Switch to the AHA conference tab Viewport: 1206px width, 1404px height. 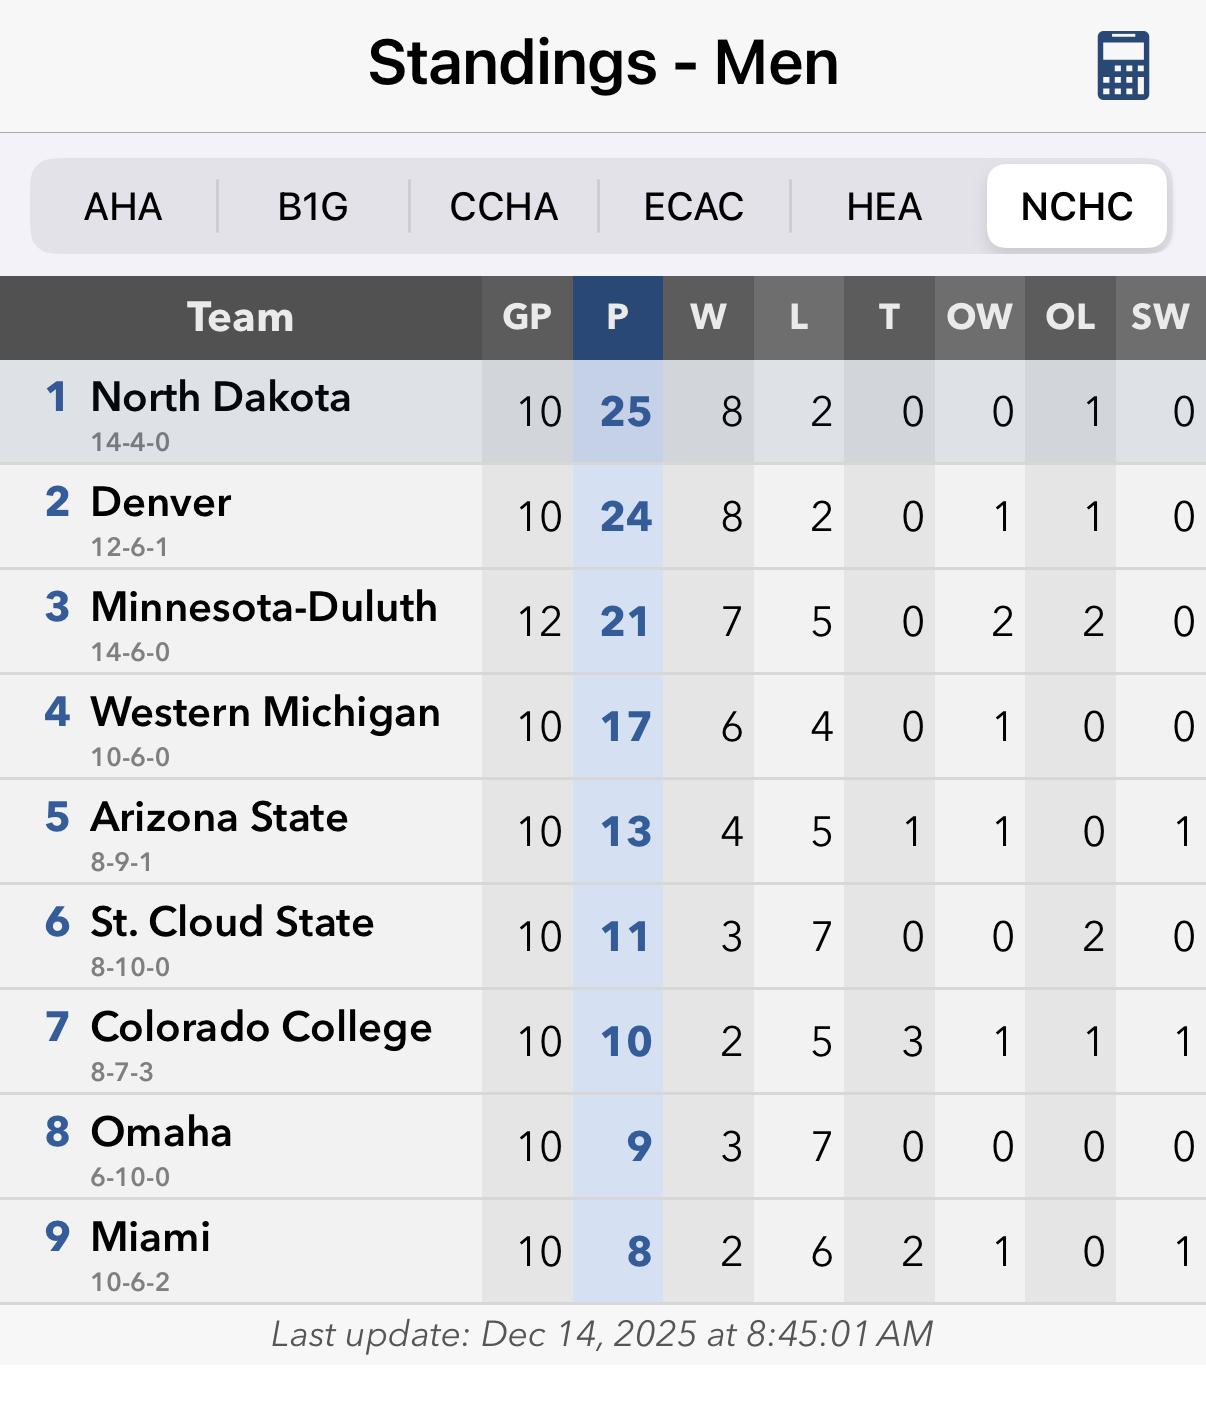(123, 207)
